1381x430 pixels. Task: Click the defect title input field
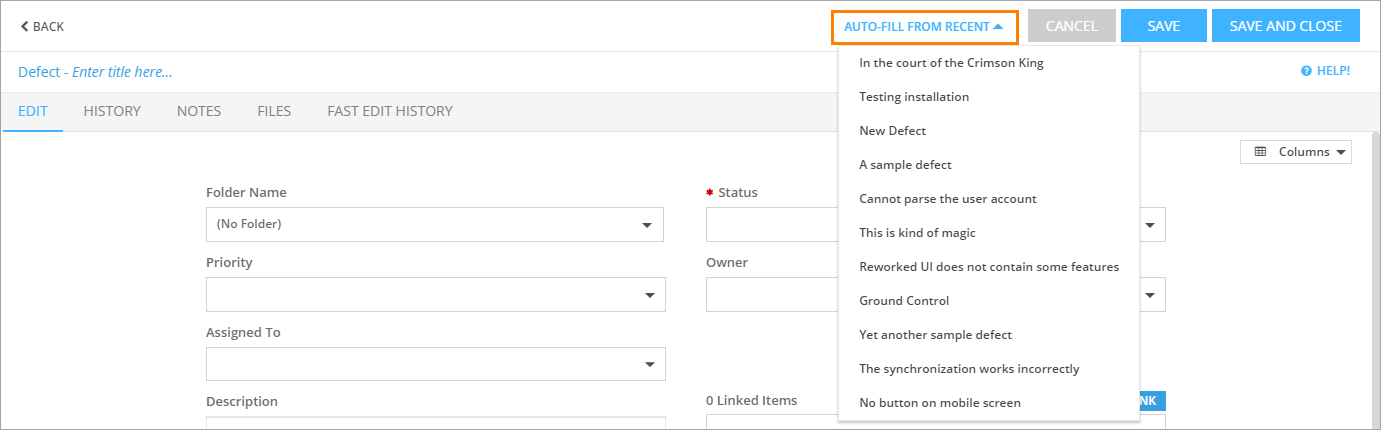(x=122, y=72)
